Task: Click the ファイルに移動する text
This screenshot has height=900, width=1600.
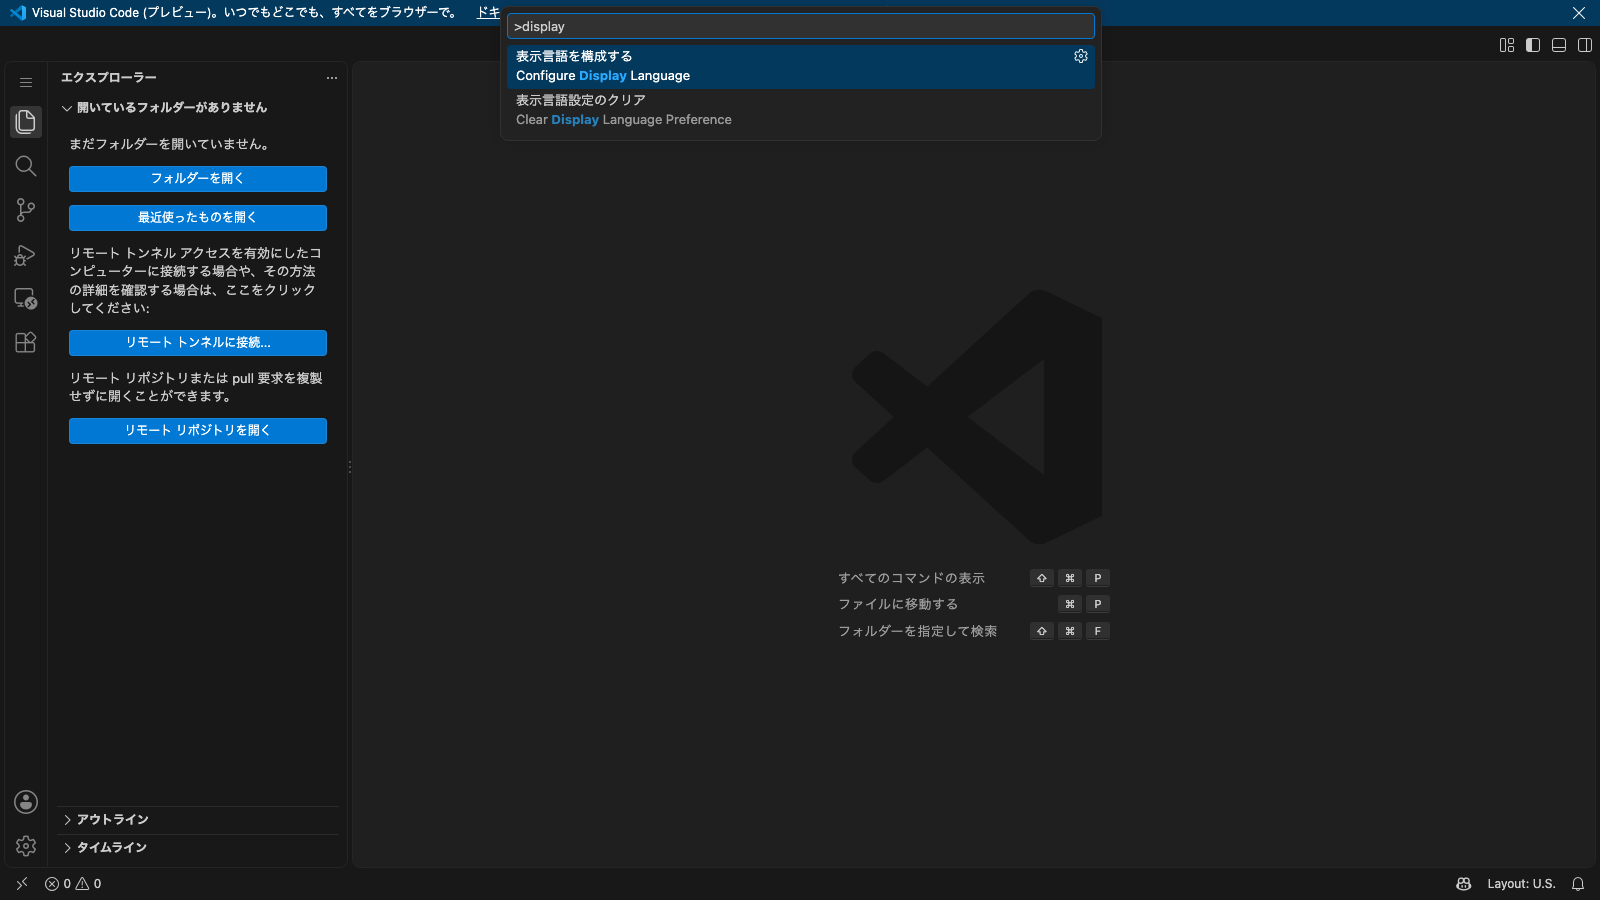Action: click(898, 604)
